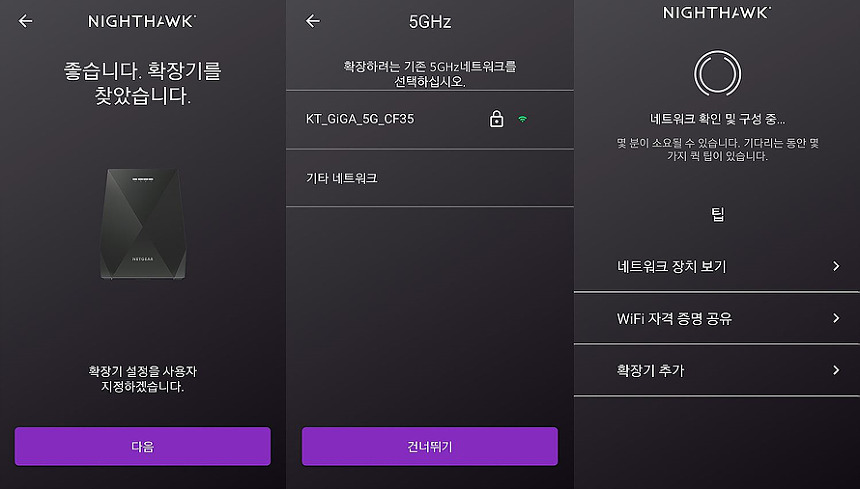Tap the NIGHTHAWK logo on first screen

point(142,21)
